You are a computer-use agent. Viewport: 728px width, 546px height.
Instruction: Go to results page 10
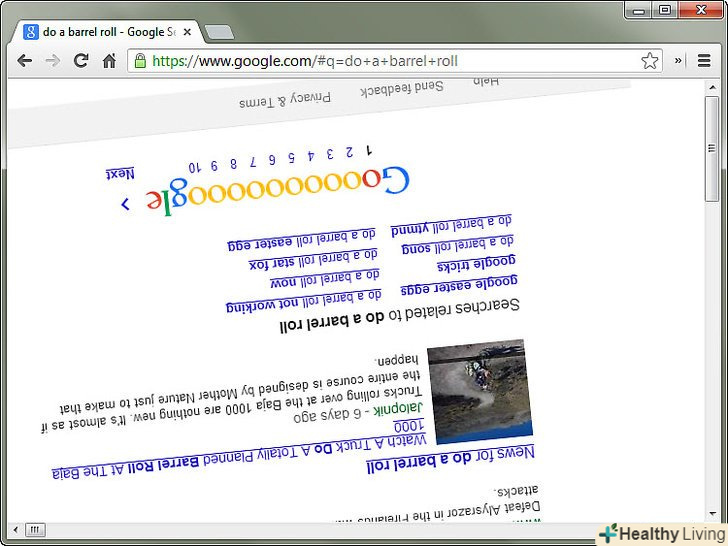[x=195, y=167]
